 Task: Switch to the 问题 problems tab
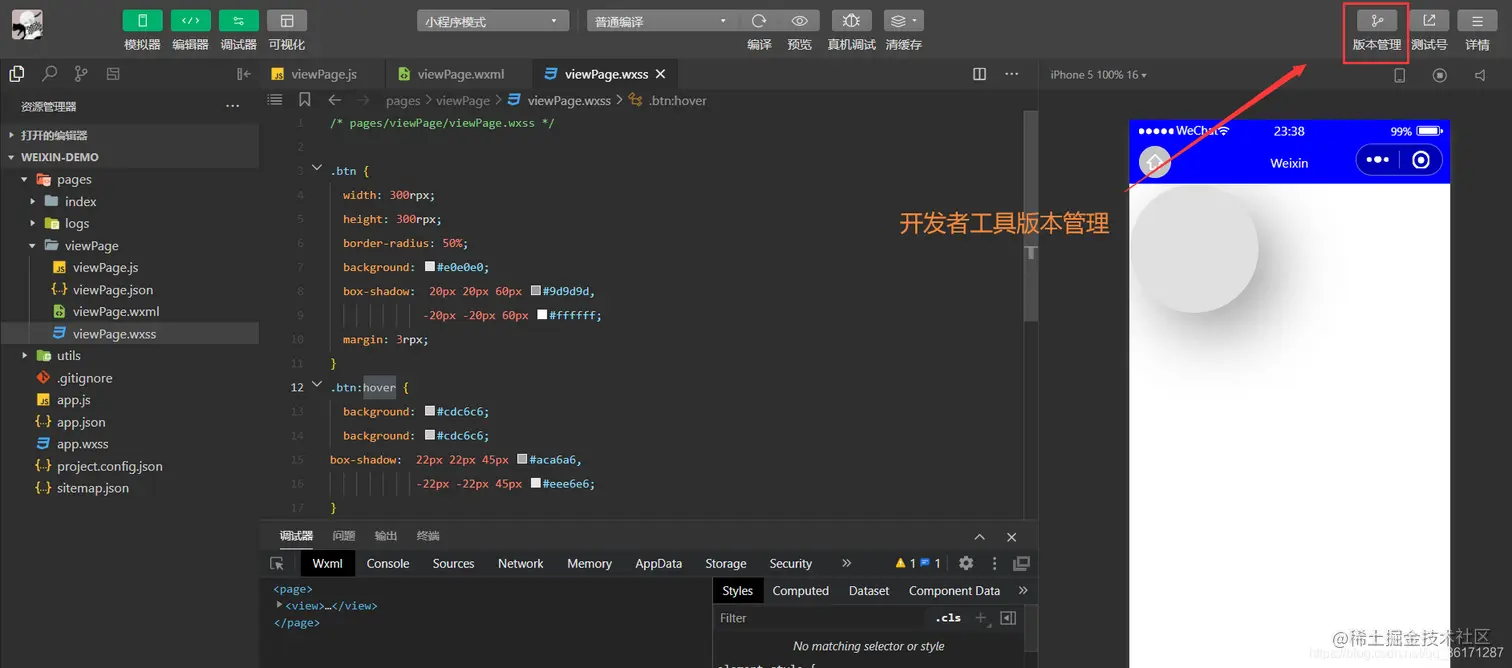(344, 536)
